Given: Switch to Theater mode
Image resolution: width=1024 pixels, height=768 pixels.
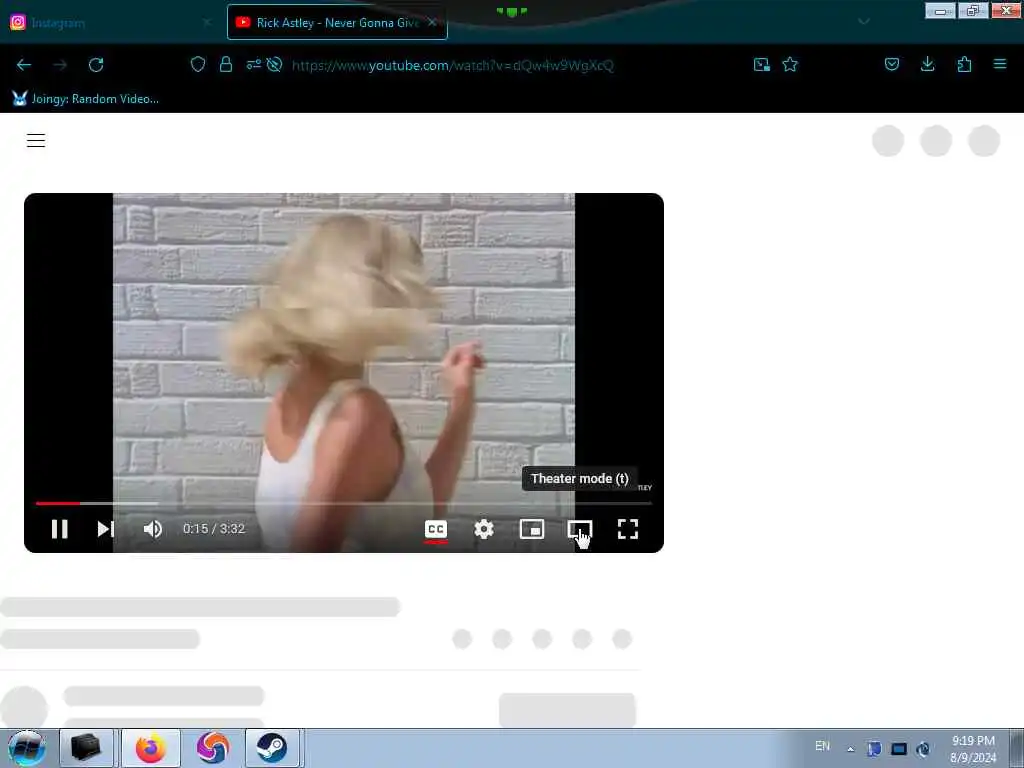Looking at the screenshot, I should pyautogui.click(x=579, y=529).
